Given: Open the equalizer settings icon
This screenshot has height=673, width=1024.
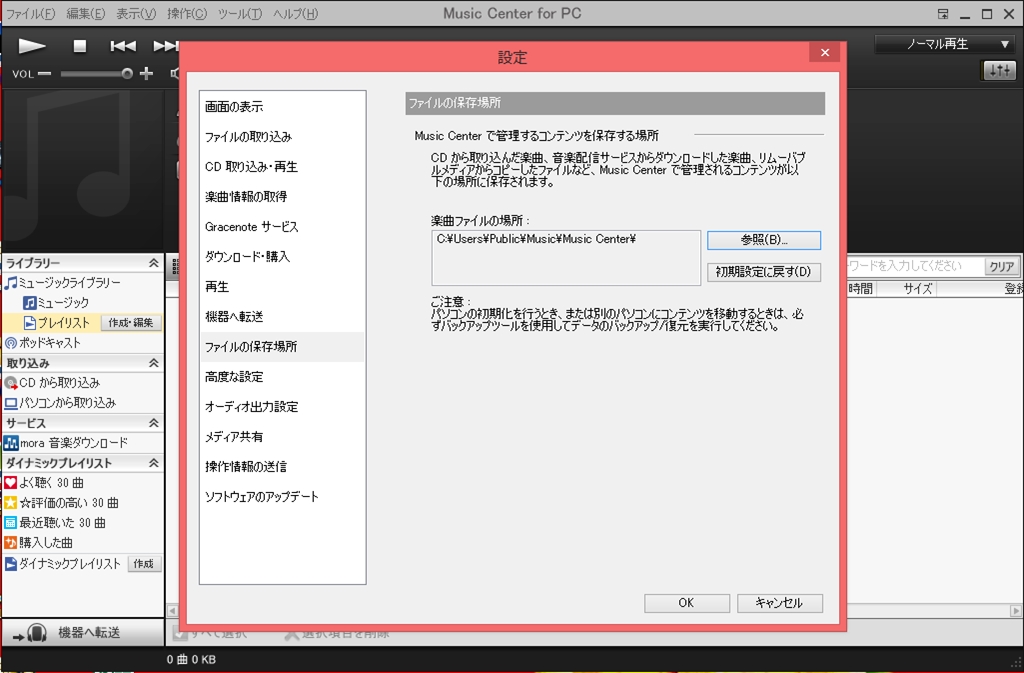Looking at the screenshot, I should (999, 70).
